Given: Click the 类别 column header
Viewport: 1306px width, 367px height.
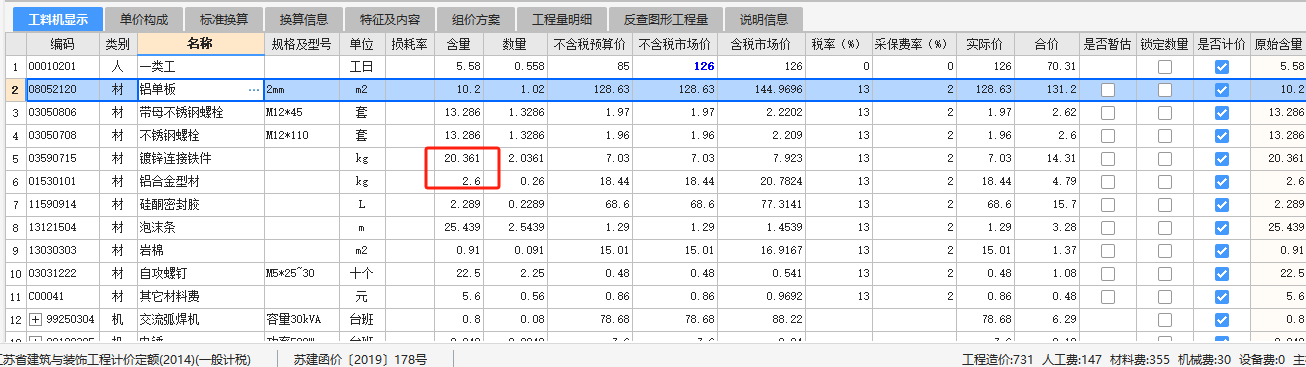Looking at the screenshot, I should coord(119,44).
